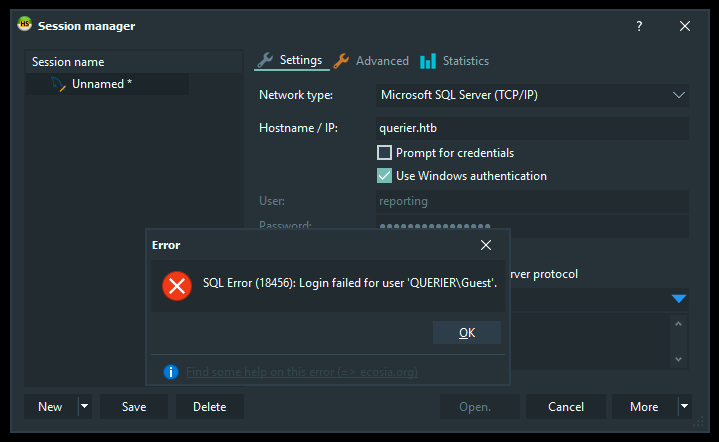Click the blue info icon beside help link
Viewport: 719px width, 442px height.
171,372
